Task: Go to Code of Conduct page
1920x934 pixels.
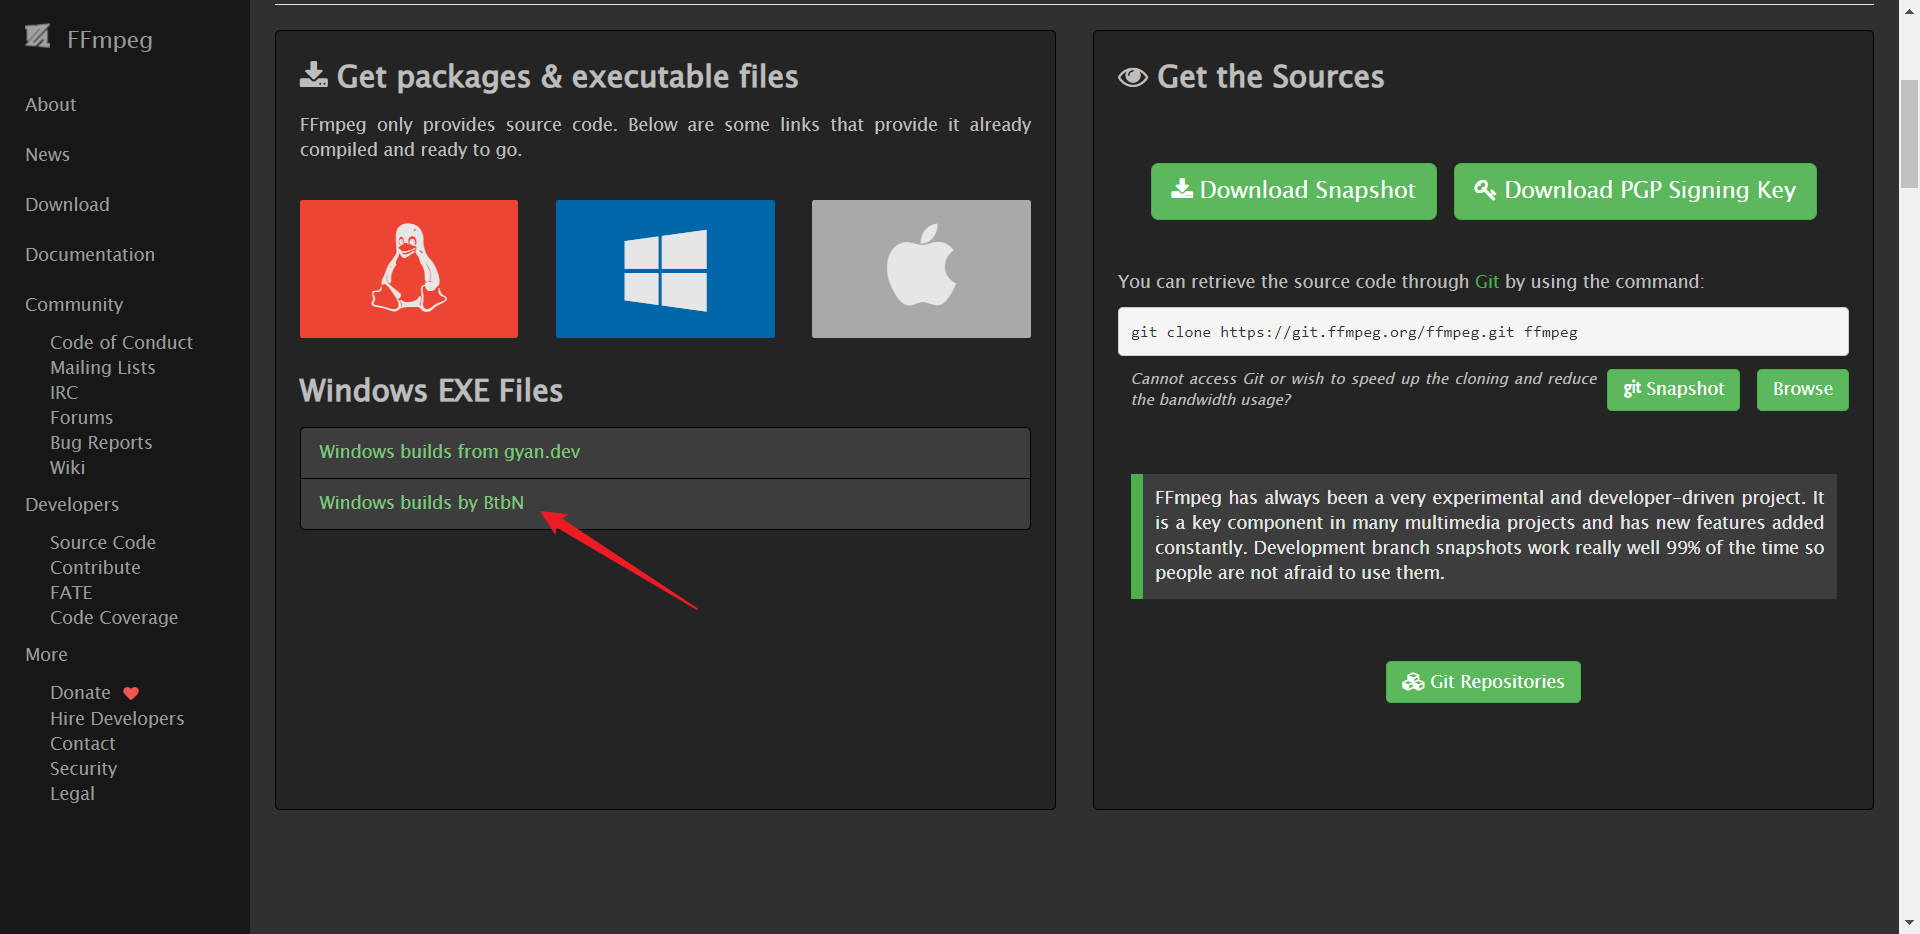Action: (x=121, y=343)
